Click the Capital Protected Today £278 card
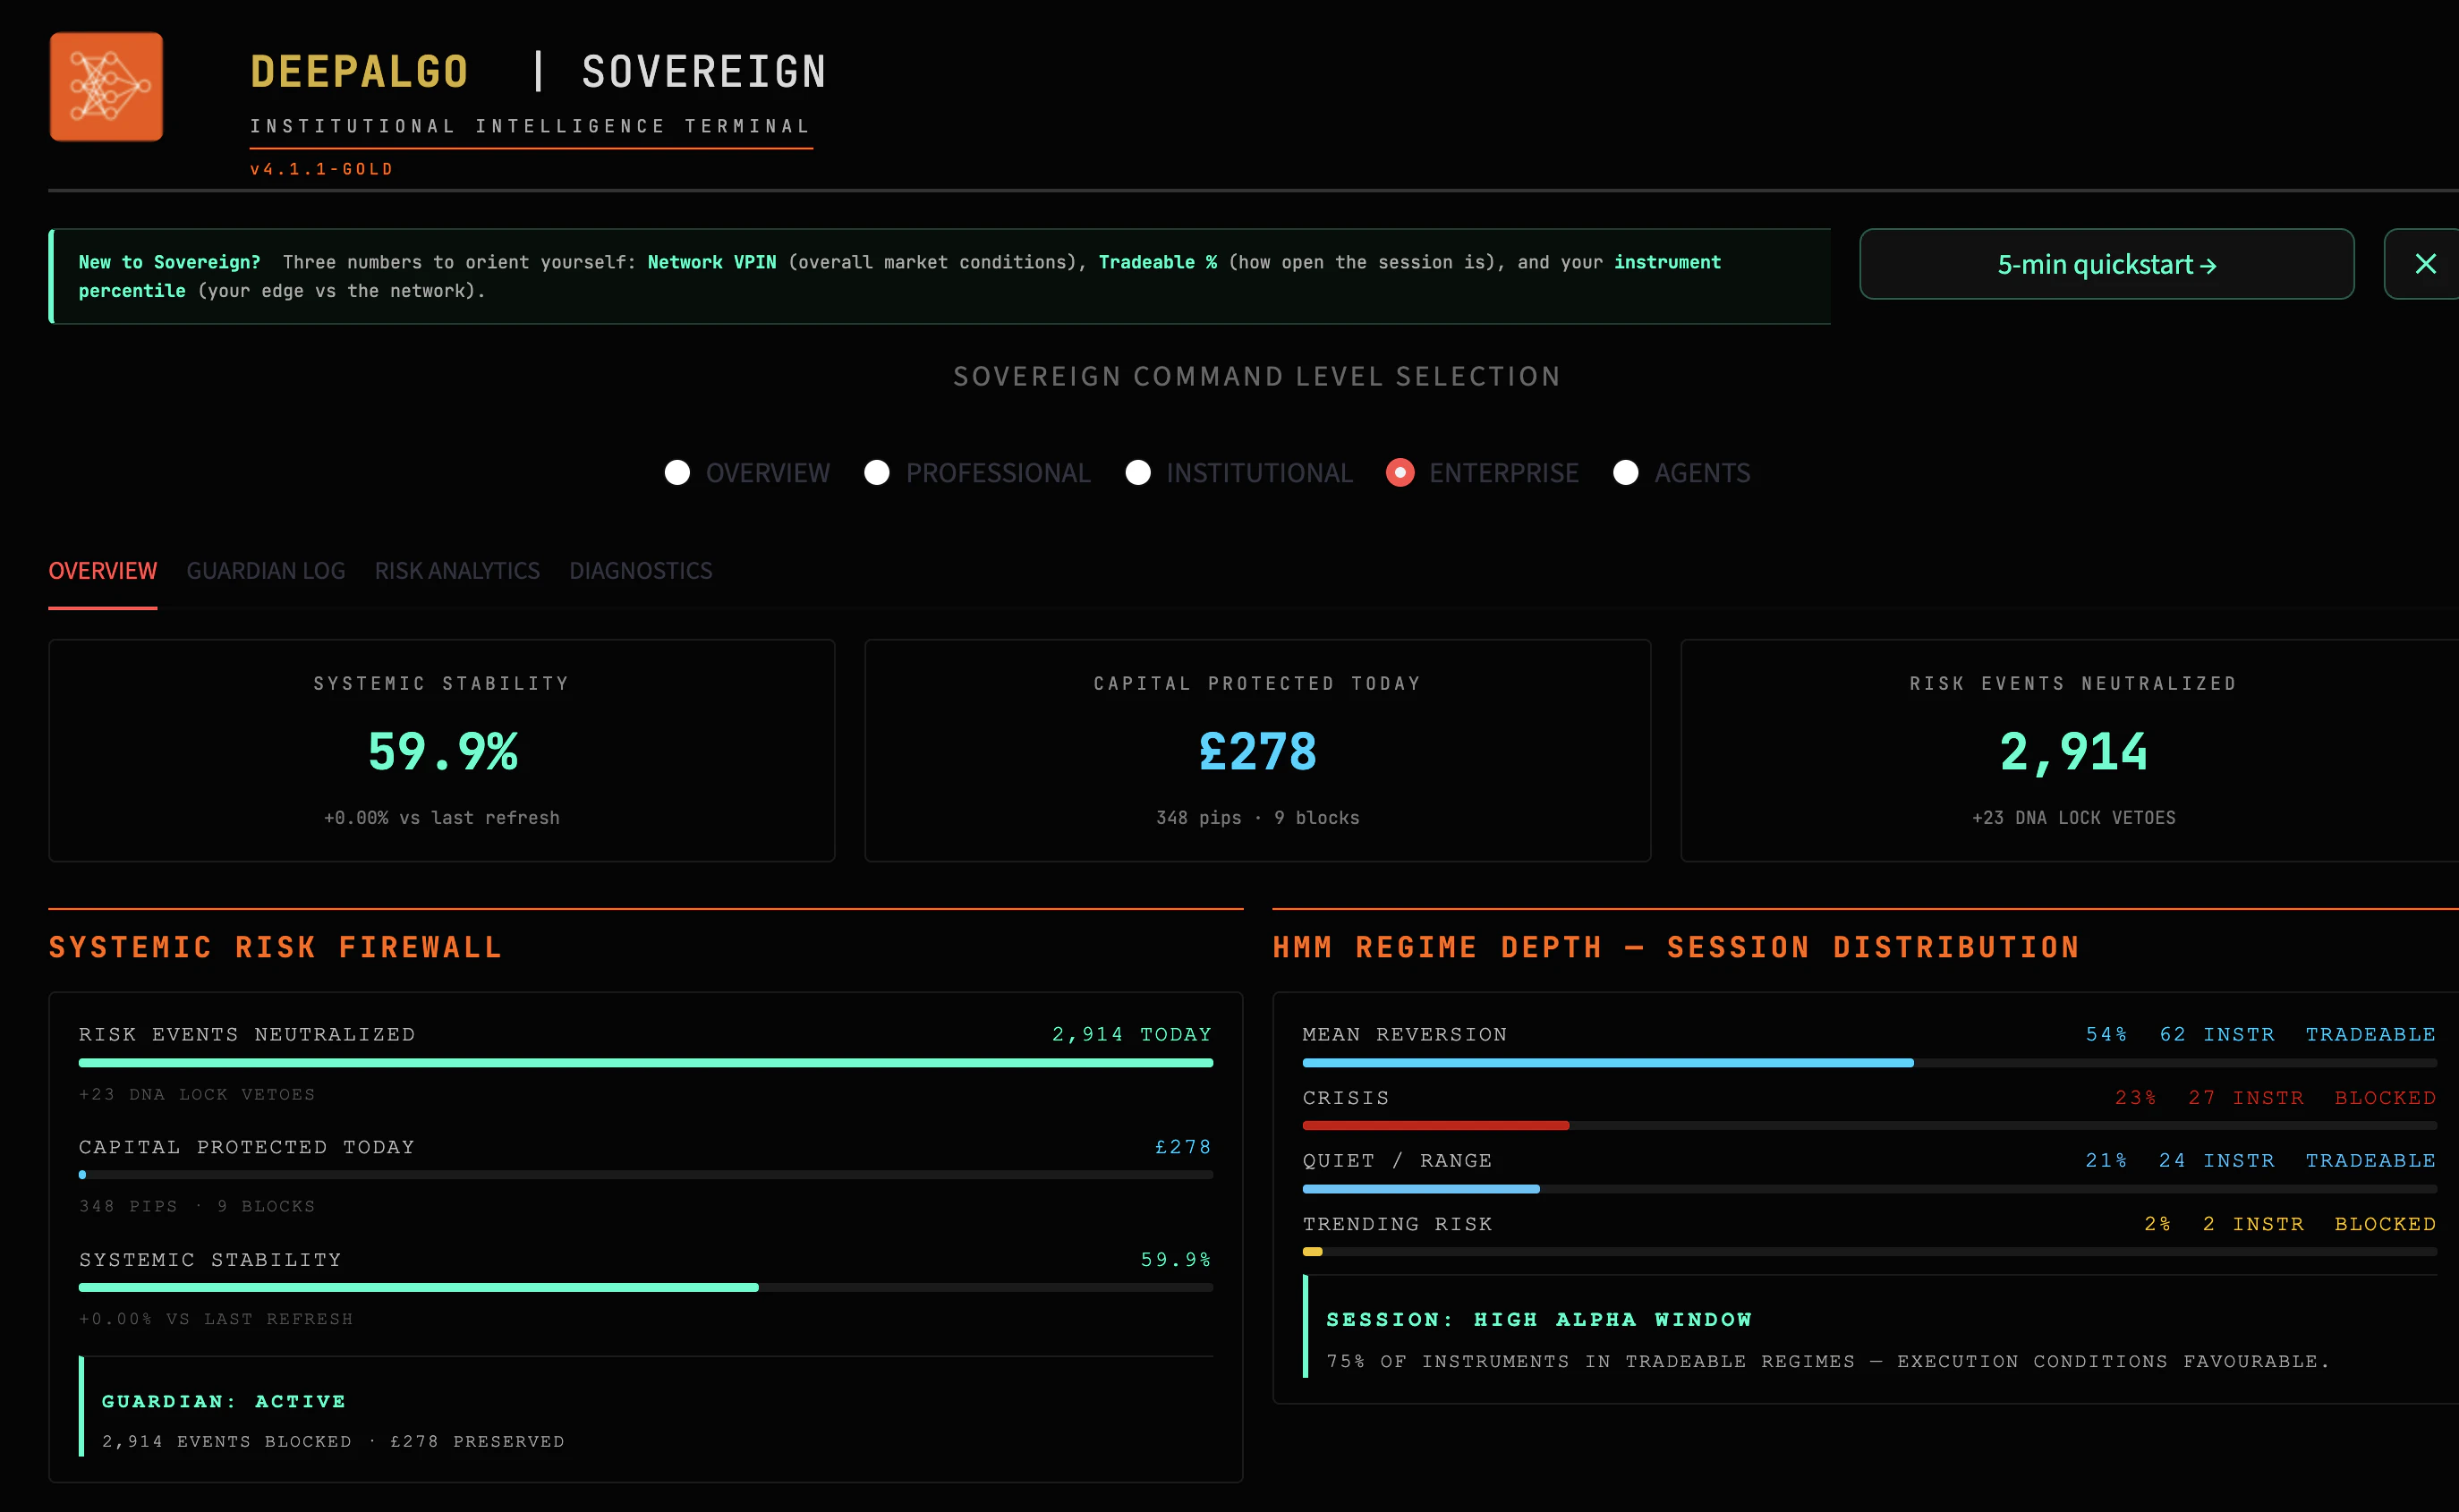Screen dimensions: 2459x1512 pos(1257,750)
